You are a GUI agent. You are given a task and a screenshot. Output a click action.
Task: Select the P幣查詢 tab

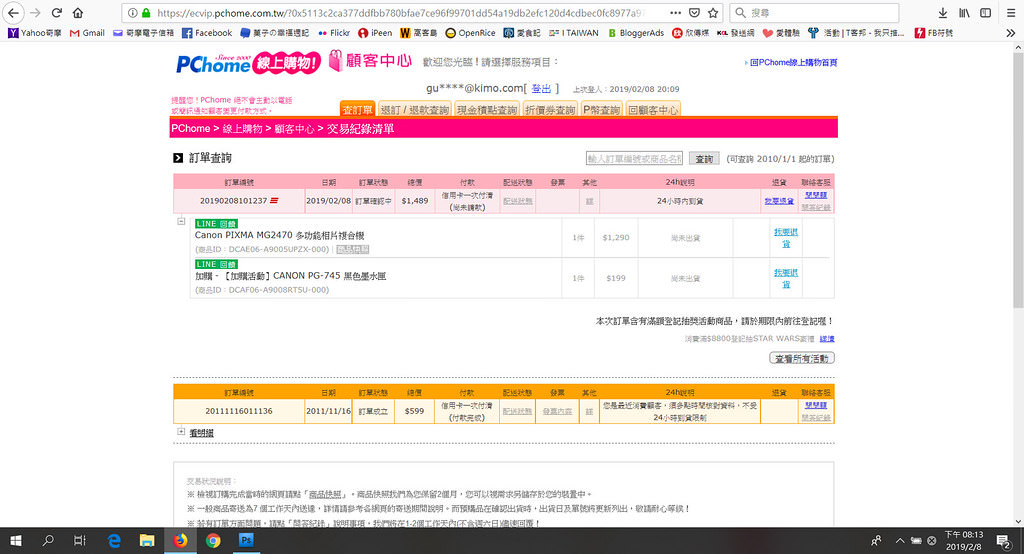601,110
